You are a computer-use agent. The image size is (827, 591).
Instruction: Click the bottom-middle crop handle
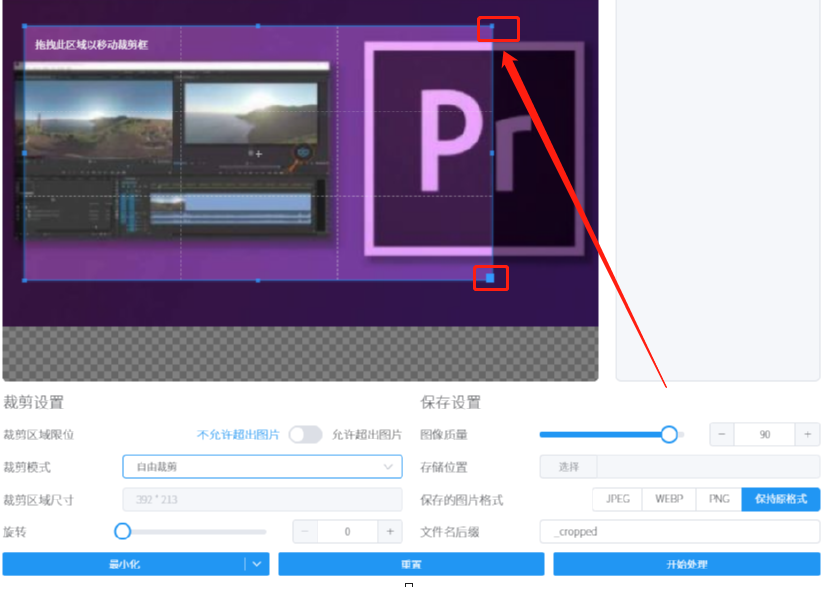point(258,280)
